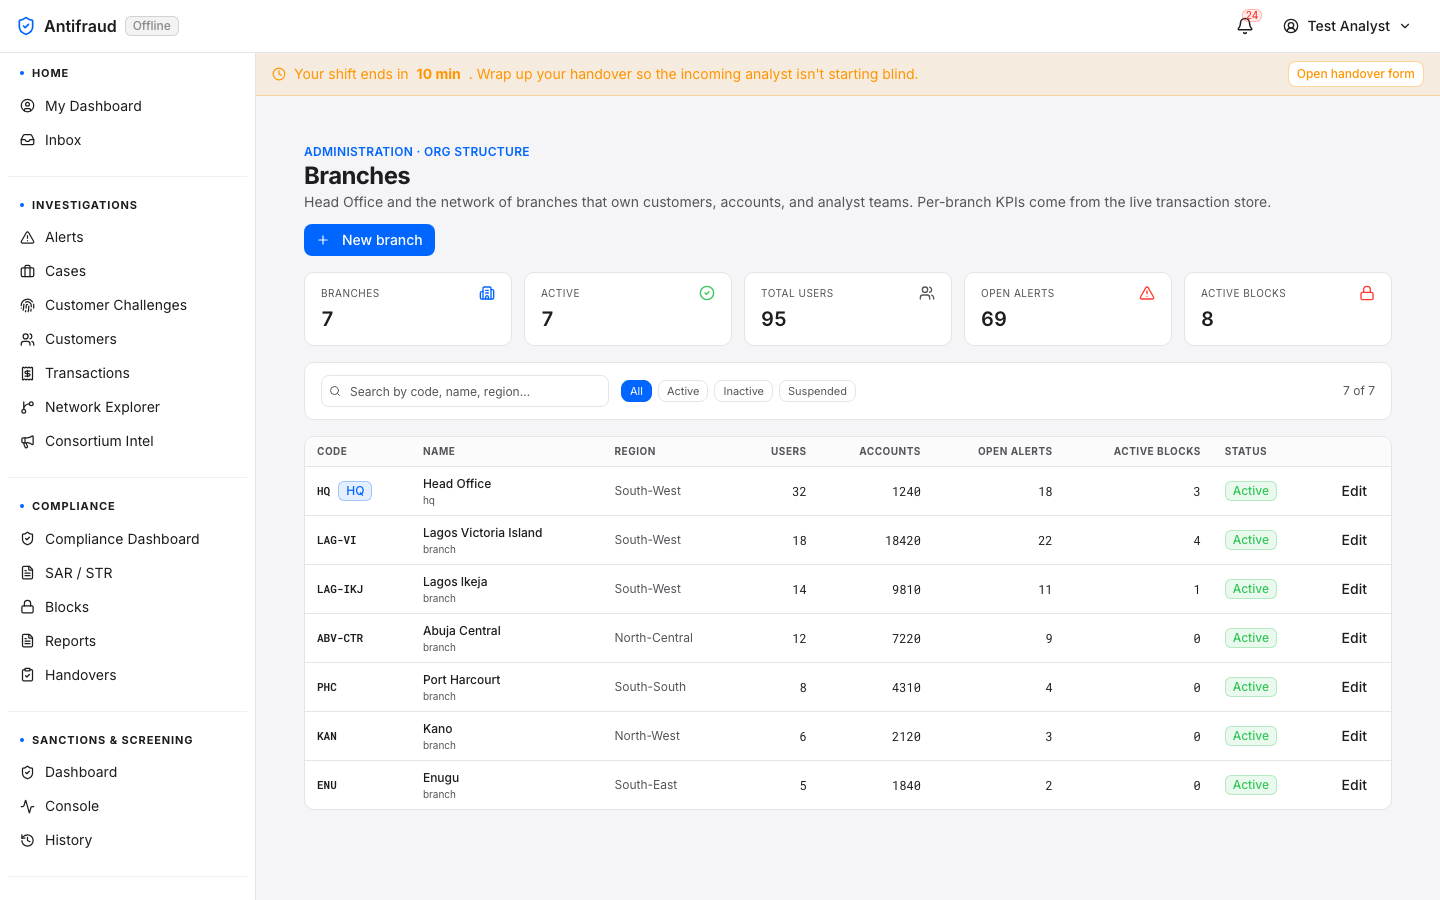Image resolution: width=1440 pixels, height=900 pixels.
Task: Show only Suspended branches
Action: (x=817, y=391)
